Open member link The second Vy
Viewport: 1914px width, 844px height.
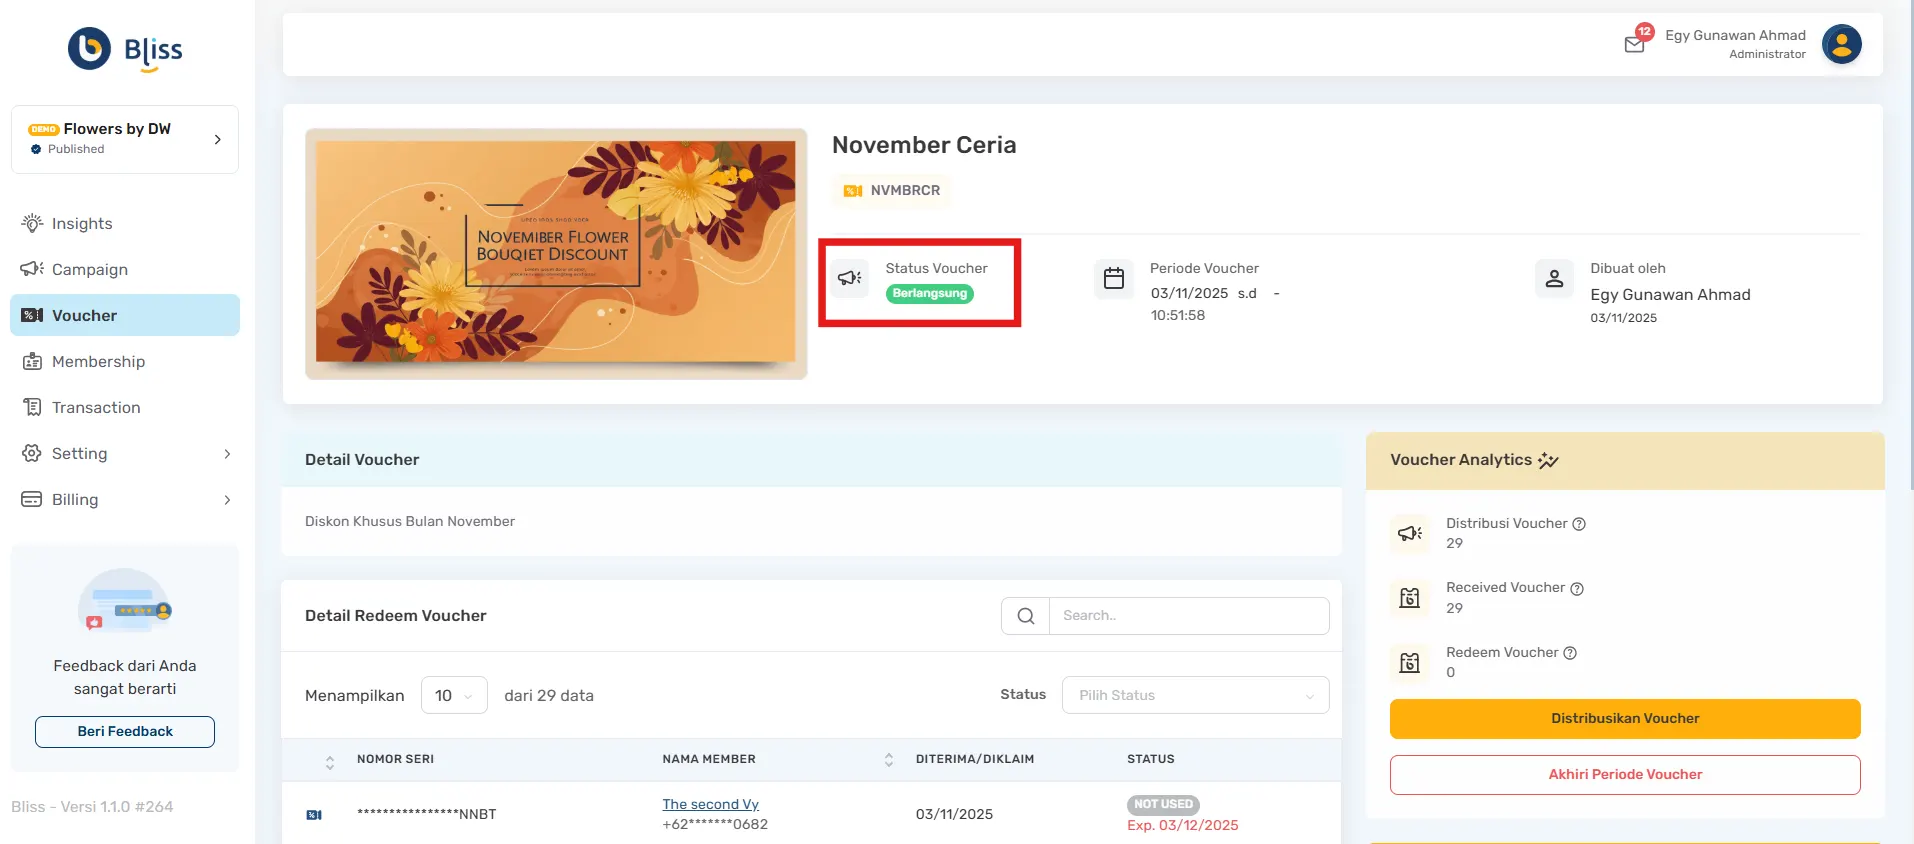point(710,804)
